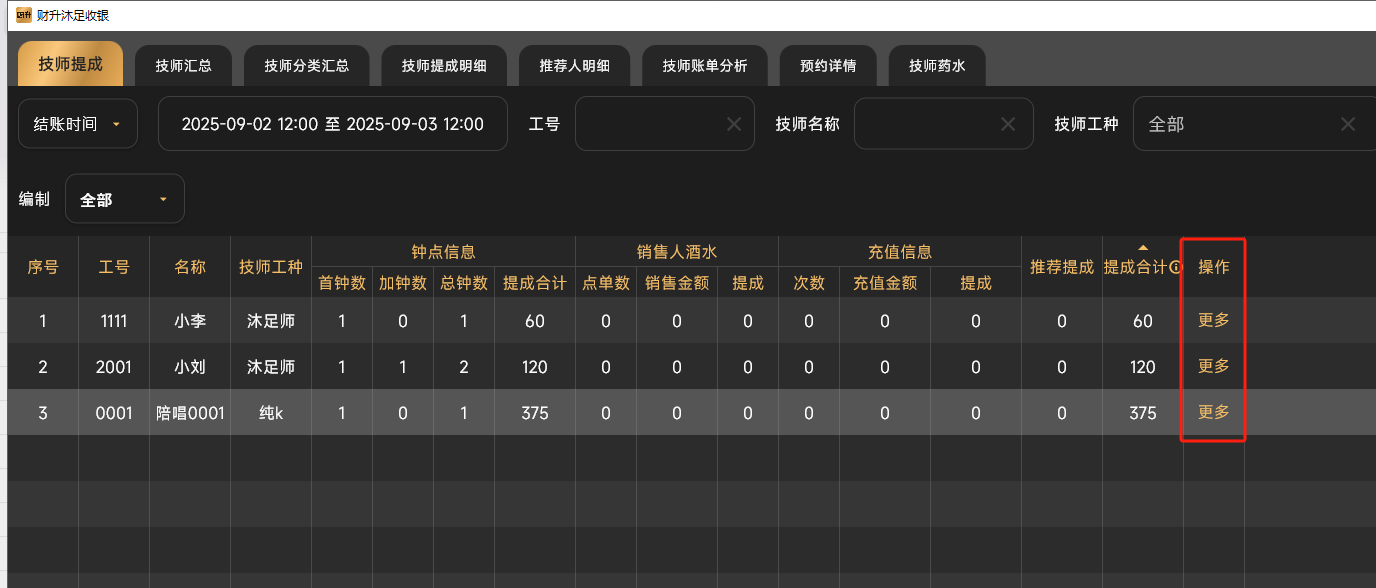Click the 名称 column header

click(x=190, y=267)
